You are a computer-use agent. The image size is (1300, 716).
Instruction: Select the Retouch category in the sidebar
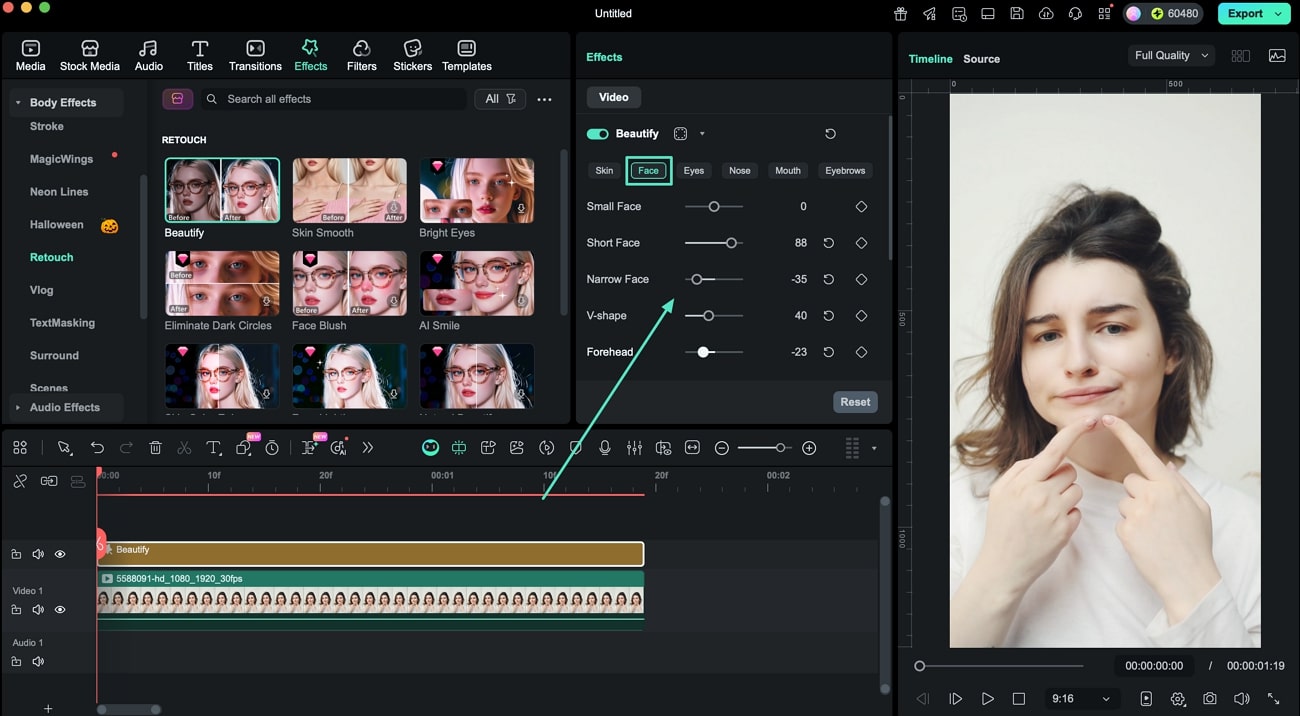pyautogui.click(x=53, y=257)
